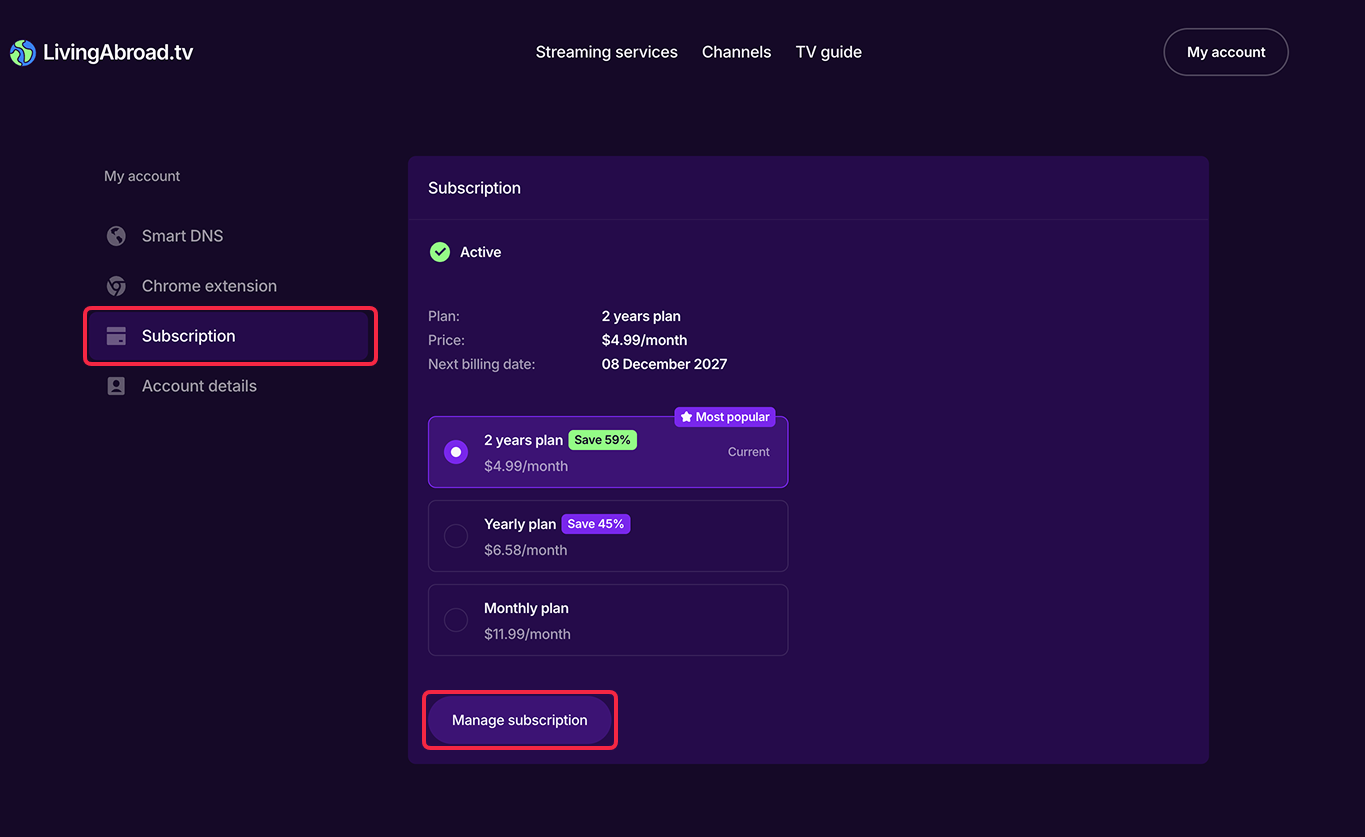The height and width of the screenshot is (837, 1365).
Task: Click the My account button
Action: pos(1225,52)
